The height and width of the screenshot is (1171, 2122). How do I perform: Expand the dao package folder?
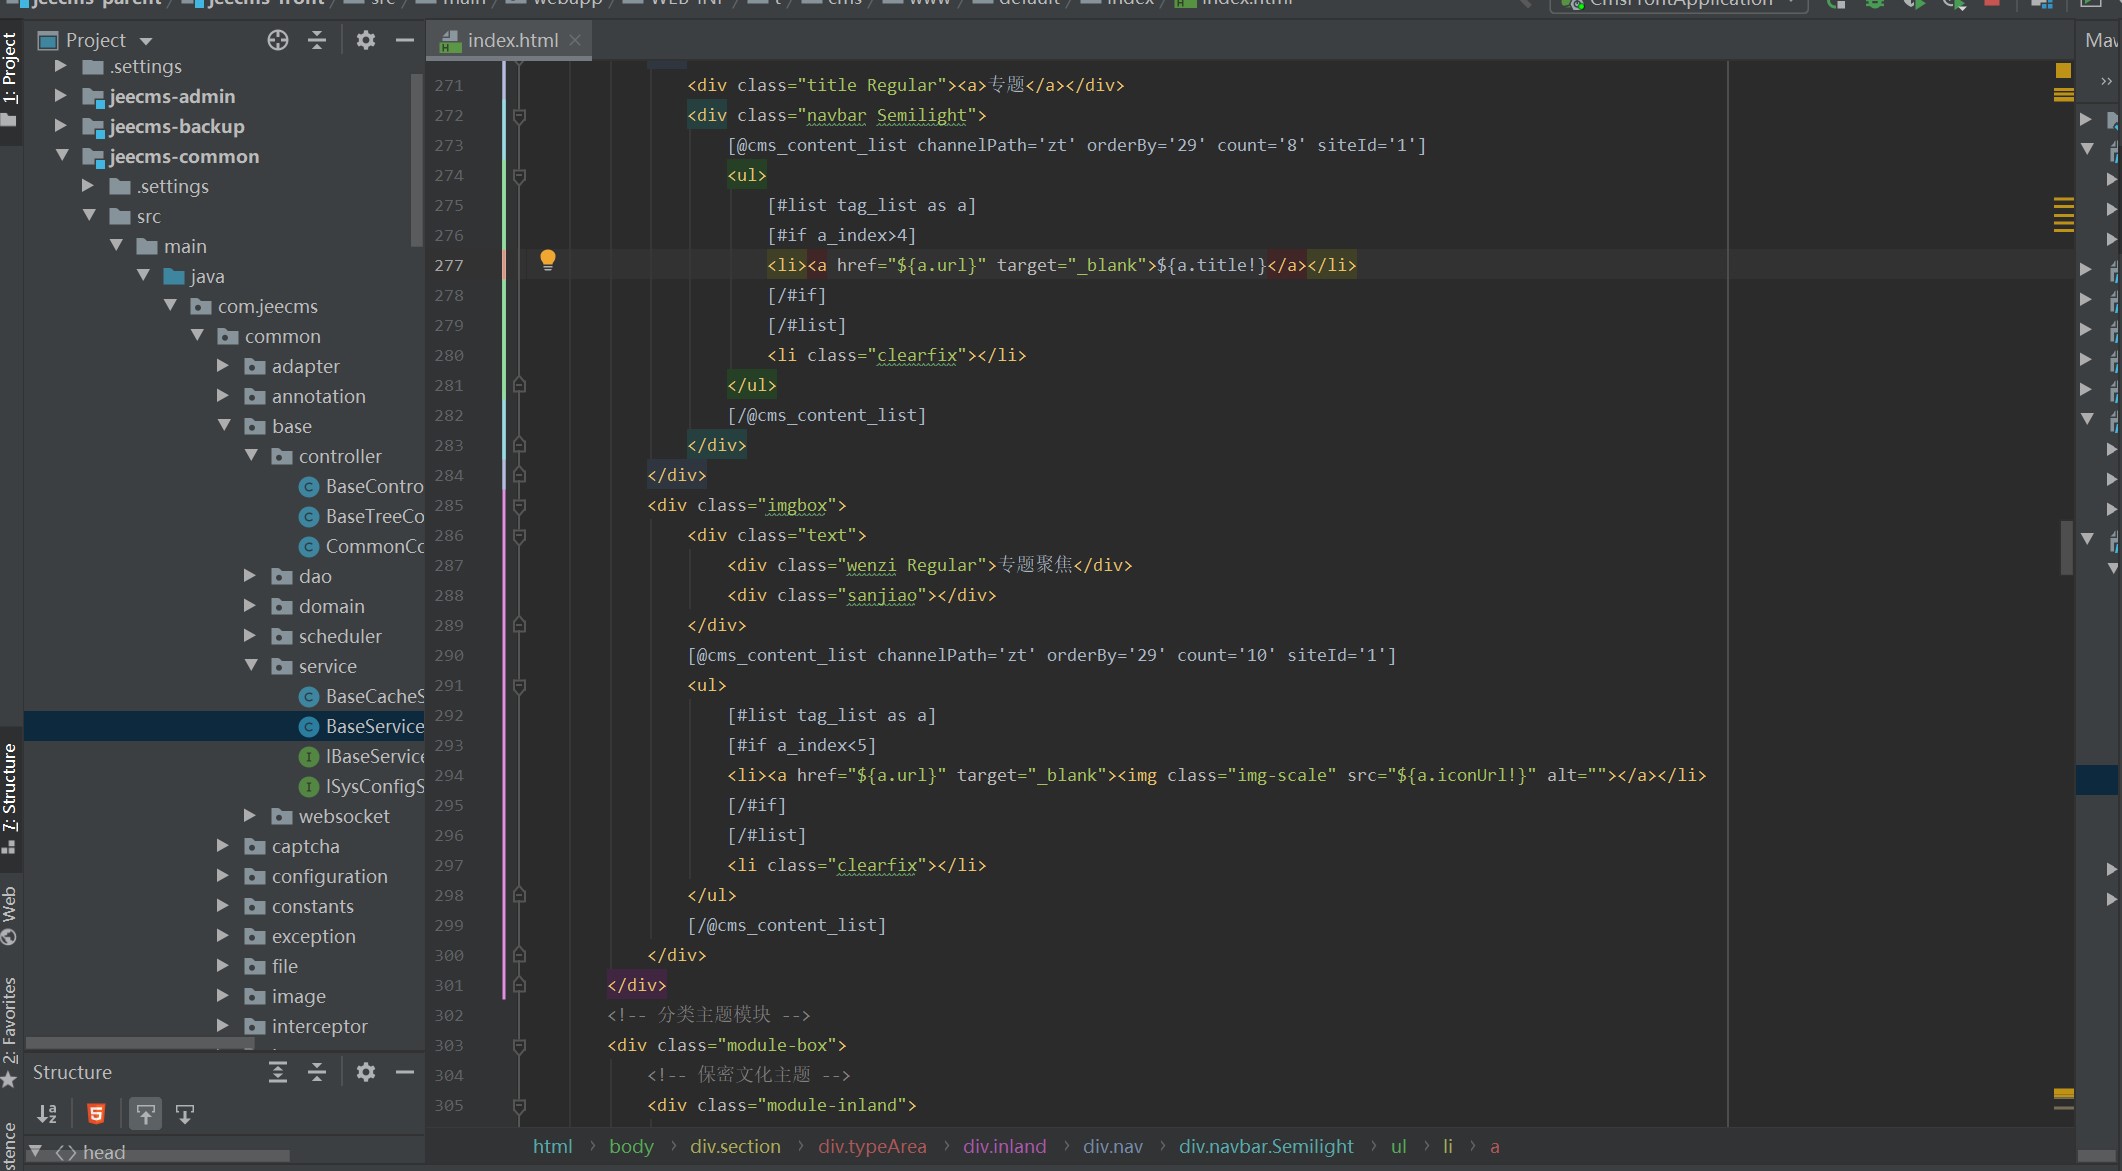click(251, 576)
